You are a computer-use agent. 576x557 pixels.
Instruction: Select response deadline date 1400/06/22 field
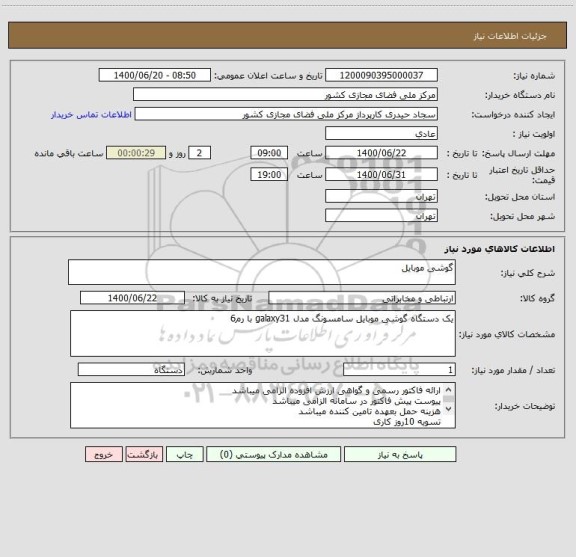381,153
